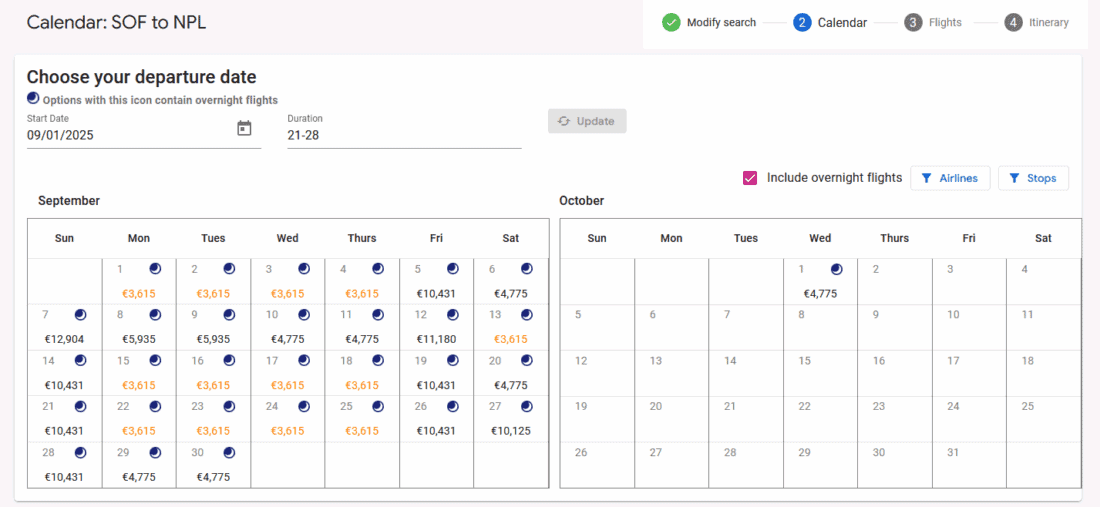Open the Start Date calendar picker icon

click(x=244, y=128)
